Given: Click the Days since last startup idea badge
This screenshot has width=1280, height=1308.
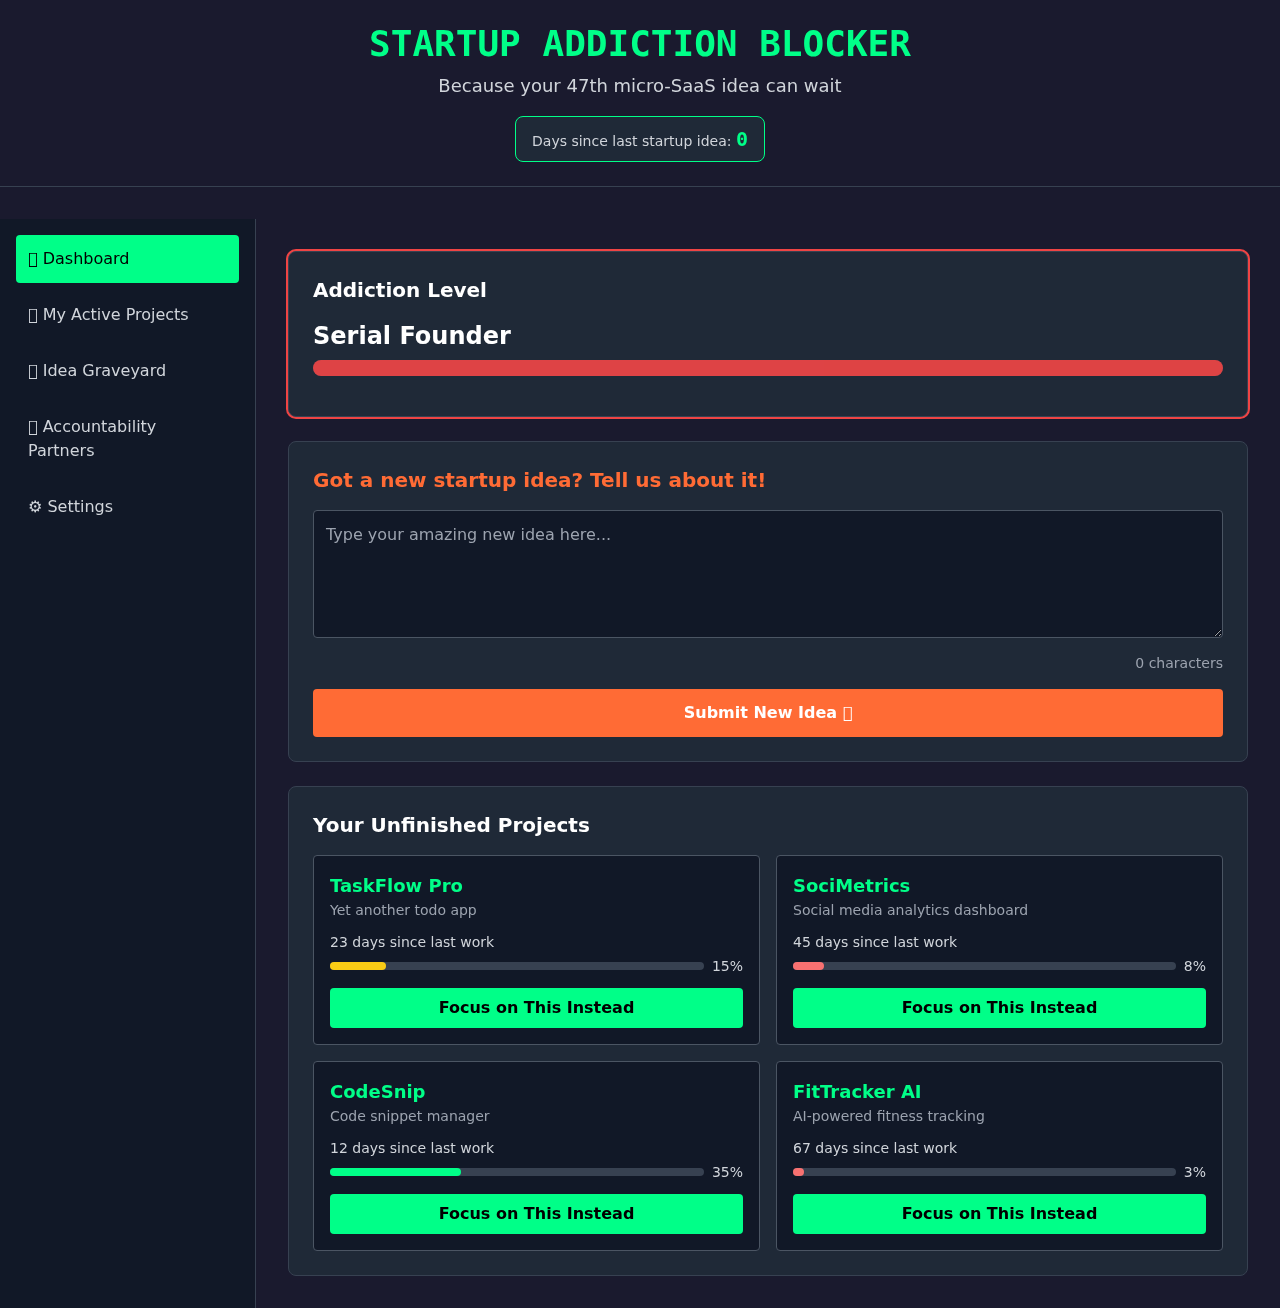Looking at the screenshot, I should (639, 139).
